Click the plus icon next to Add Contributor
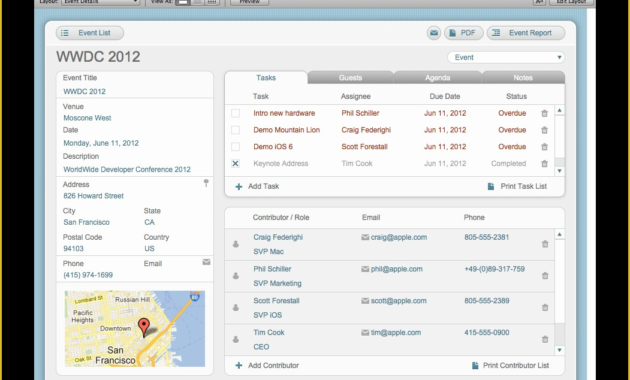 239,366
